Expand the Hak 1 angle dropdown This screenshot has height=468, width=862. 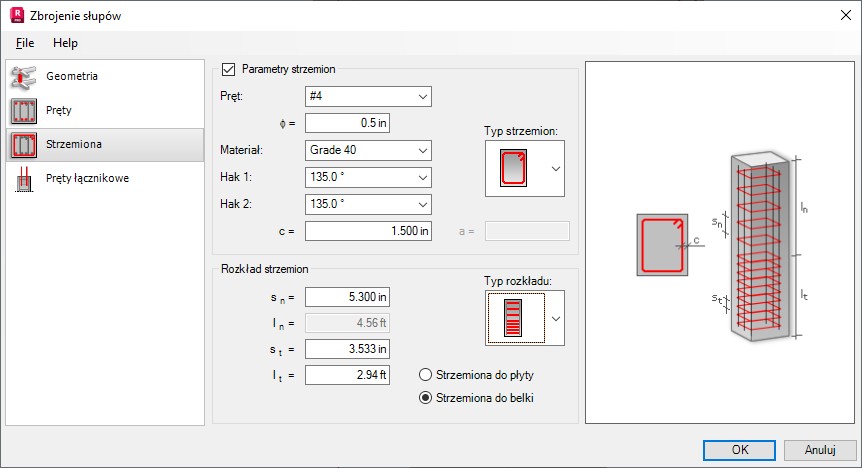pos(368,177)
